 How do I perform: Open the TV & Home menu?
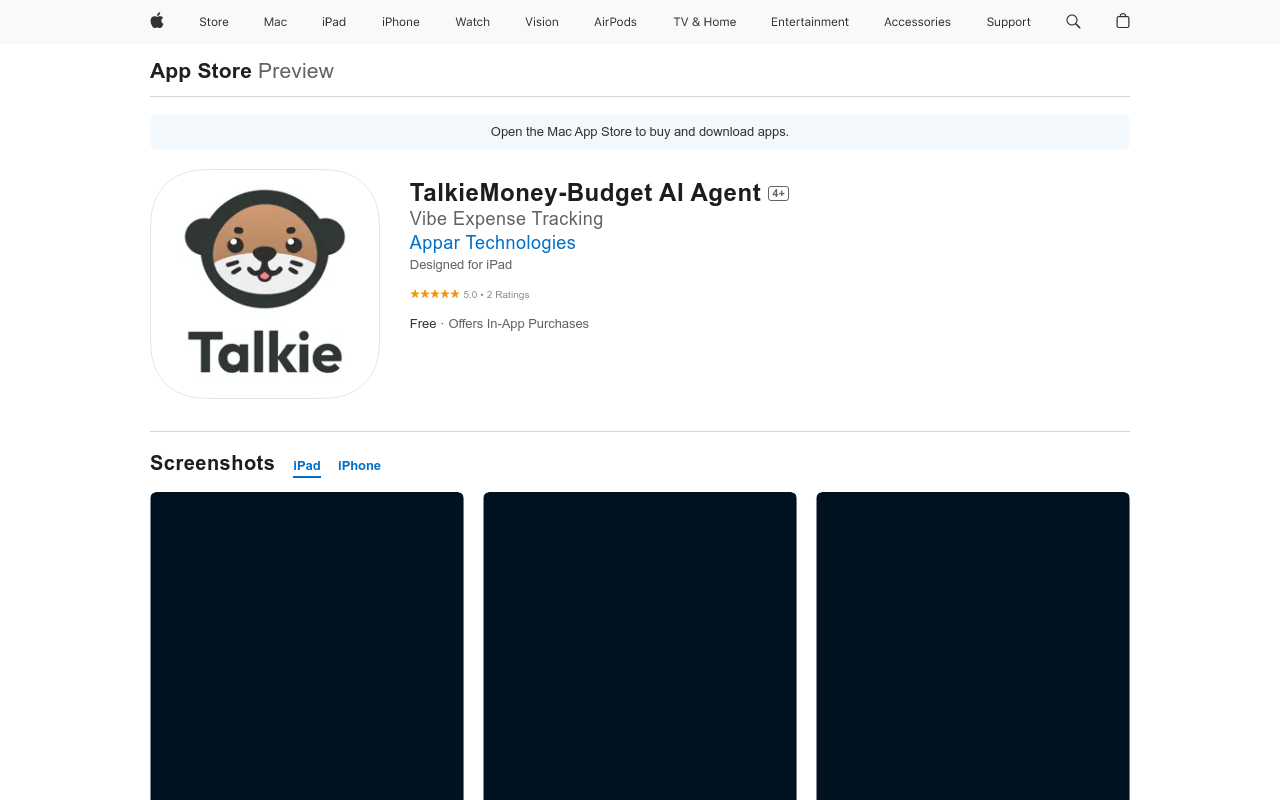pyautogui.click(x=705, y=22)
